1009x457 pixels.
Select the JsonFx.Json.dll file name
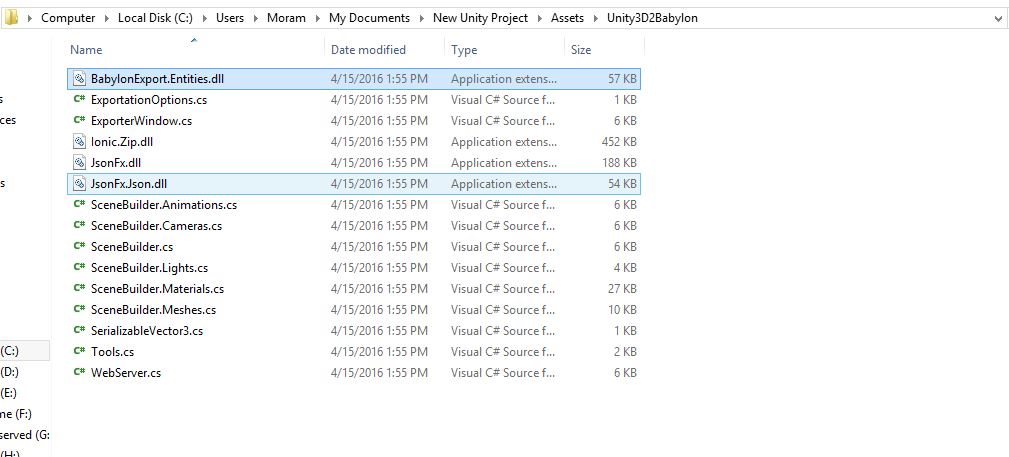coord(129,184)
